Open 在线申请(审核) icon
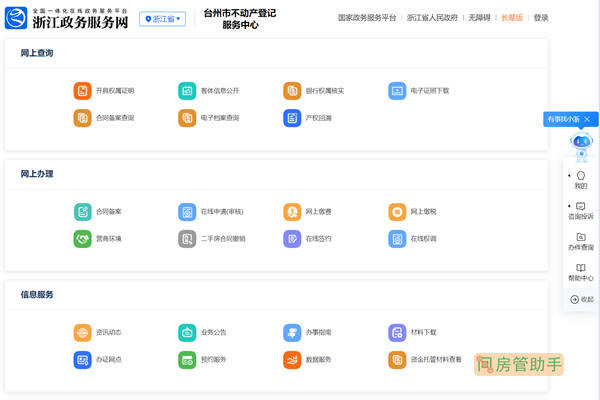 (x=187, y=212)
